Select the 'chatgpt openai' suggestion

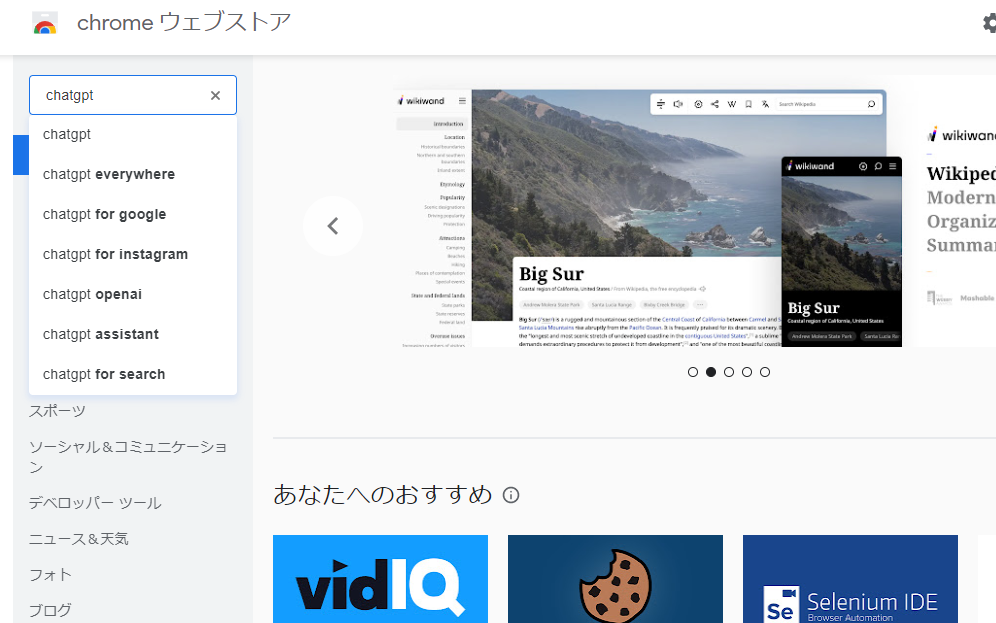pyautogui.click(x=133, y=295)
